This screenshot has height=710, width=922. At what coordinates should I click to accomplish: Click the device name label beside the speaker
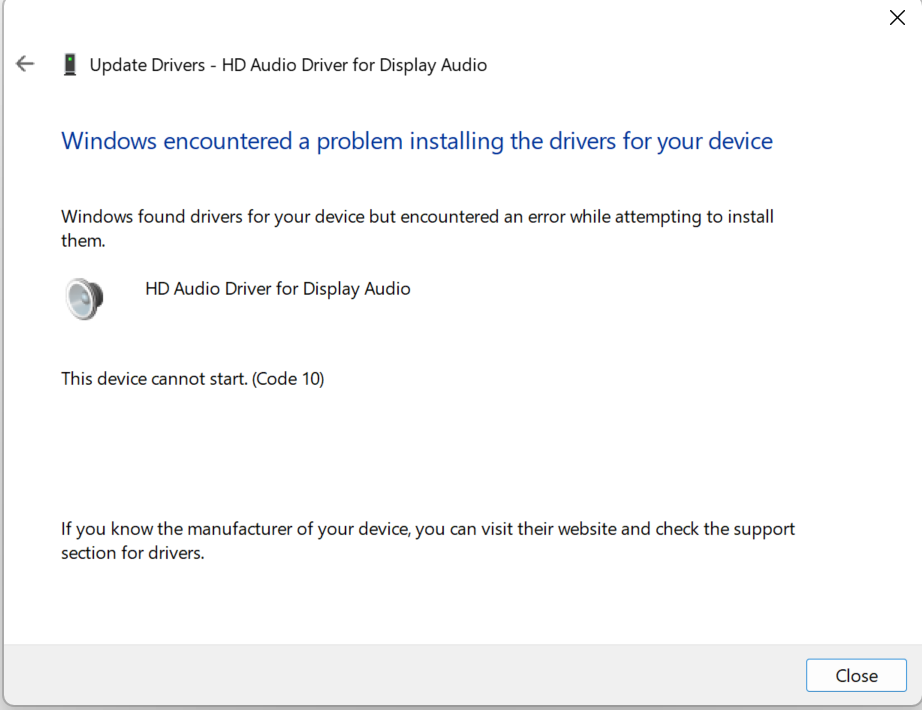(278, 289)
